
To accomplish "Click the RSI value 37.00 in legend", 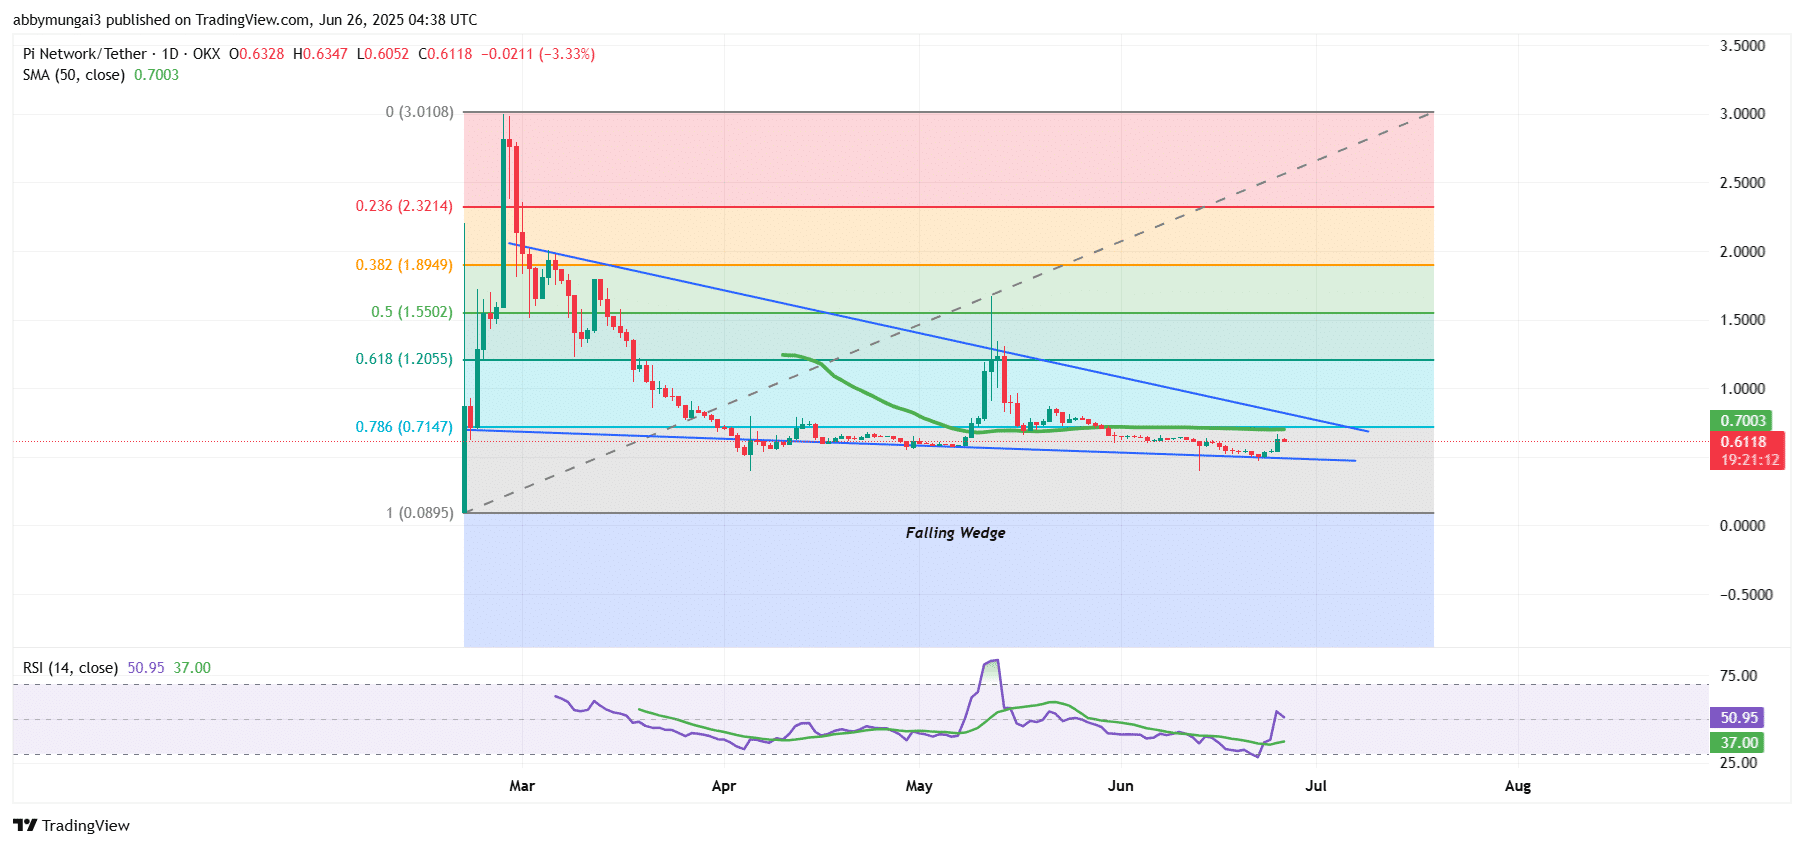I will [x=192, y=668].
